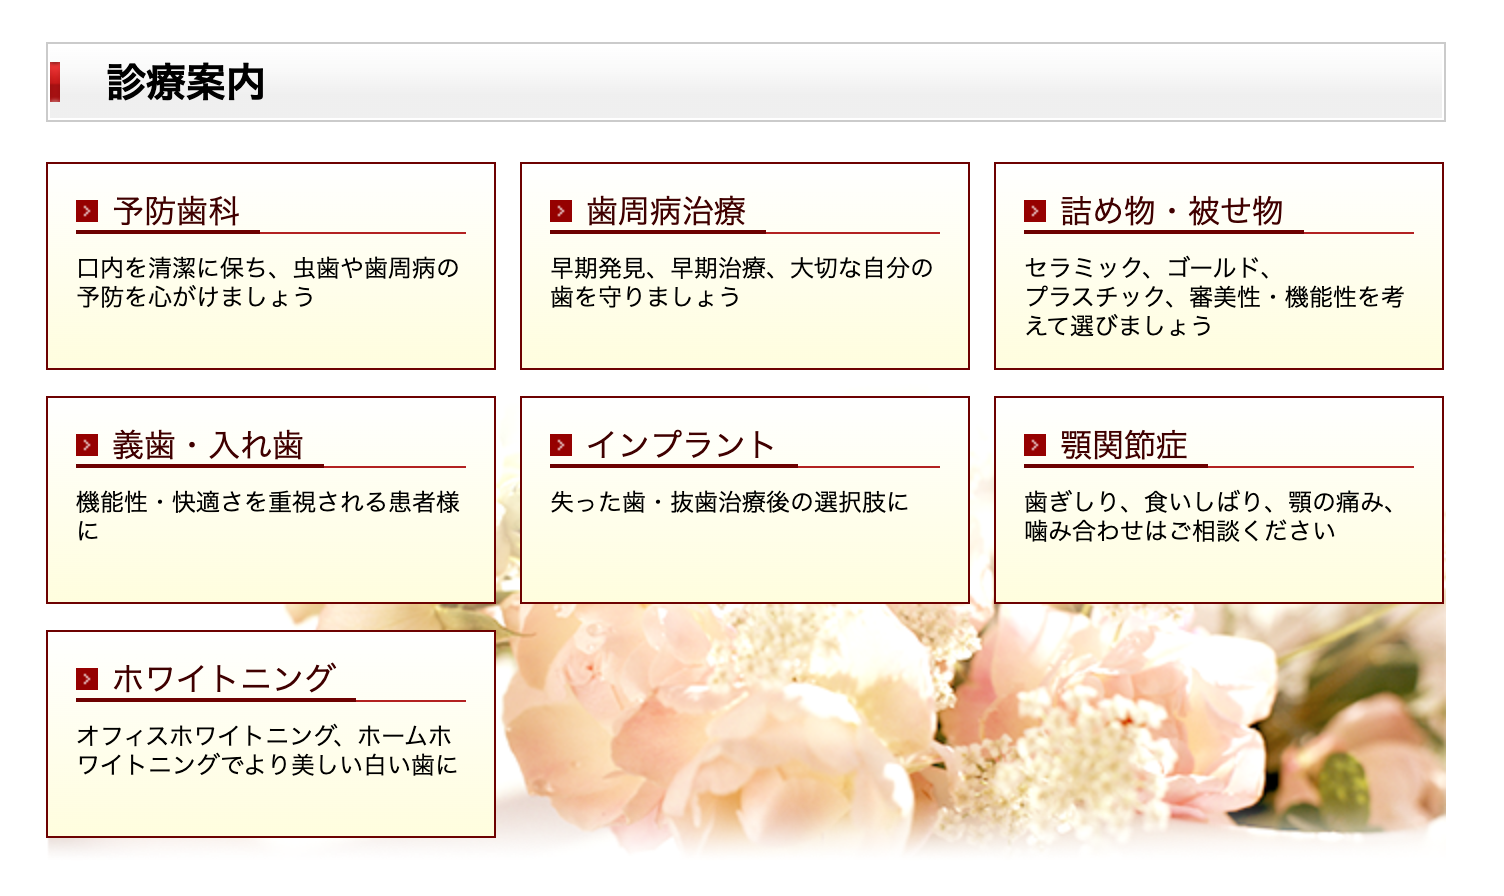Click the 歯ぎしり、食いしばり description text
The image size is (1504, 896).
coord(1210,516)
